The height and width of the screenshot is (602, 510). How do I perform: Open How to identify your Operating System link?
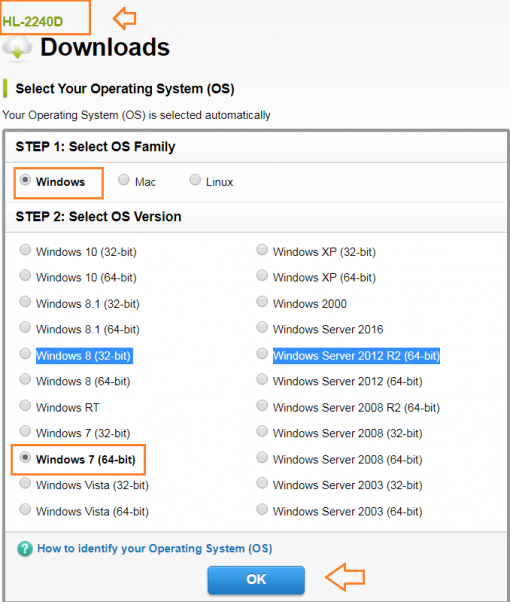(154, 549)
